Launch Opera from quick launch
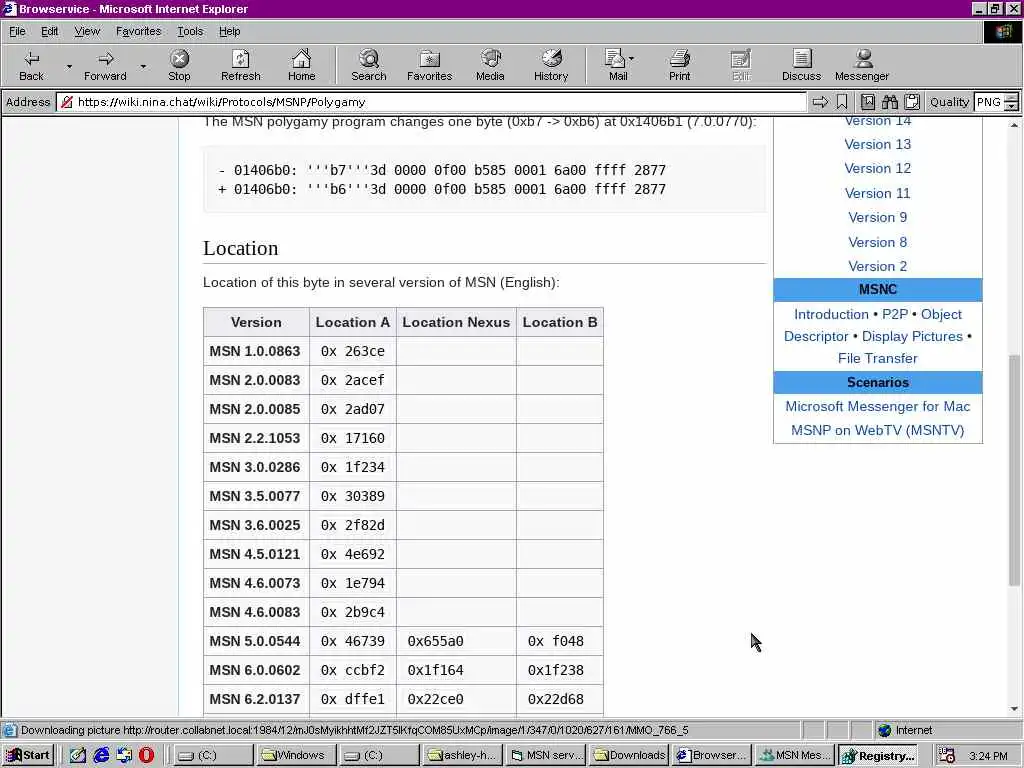 pyautogui.click(x=146, y=755)
